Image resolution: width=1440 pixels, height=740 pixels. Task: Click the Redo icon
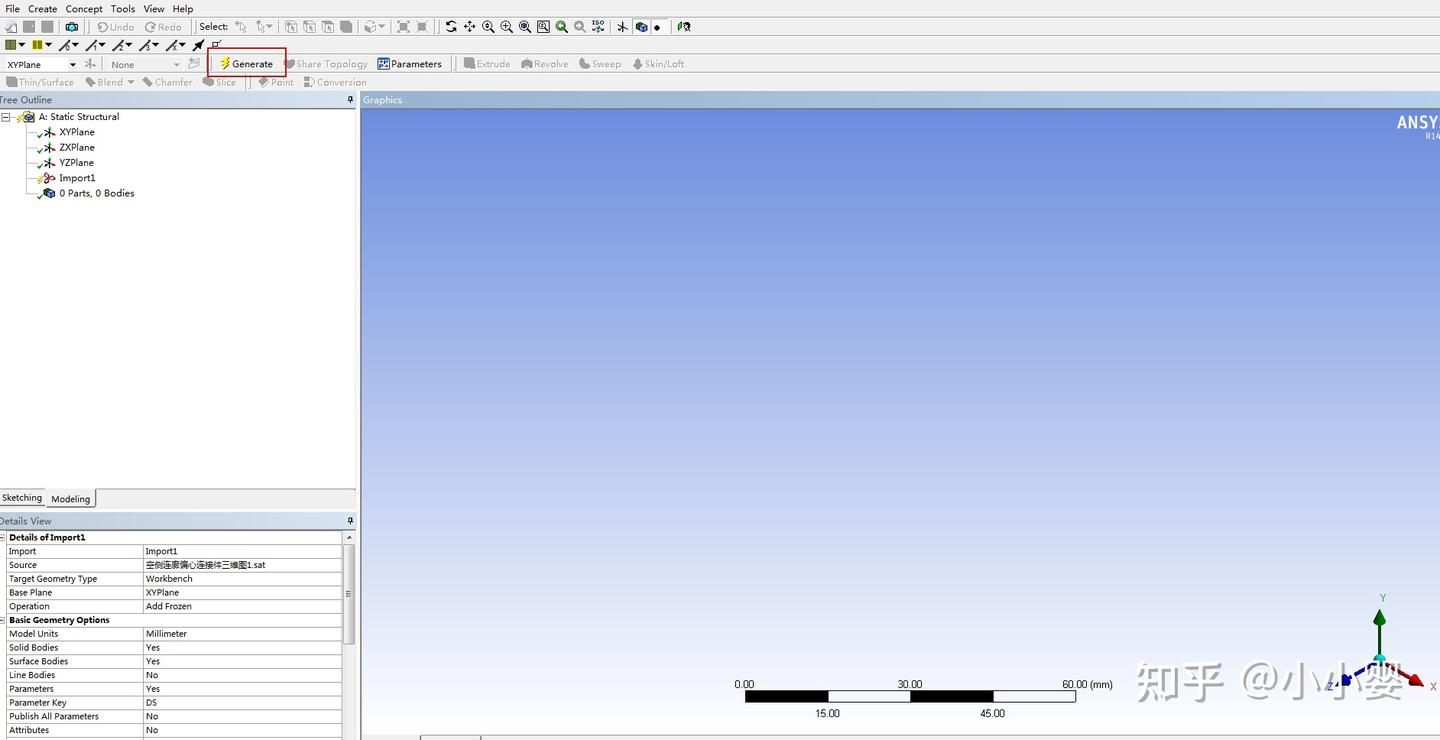coord(163,26)
